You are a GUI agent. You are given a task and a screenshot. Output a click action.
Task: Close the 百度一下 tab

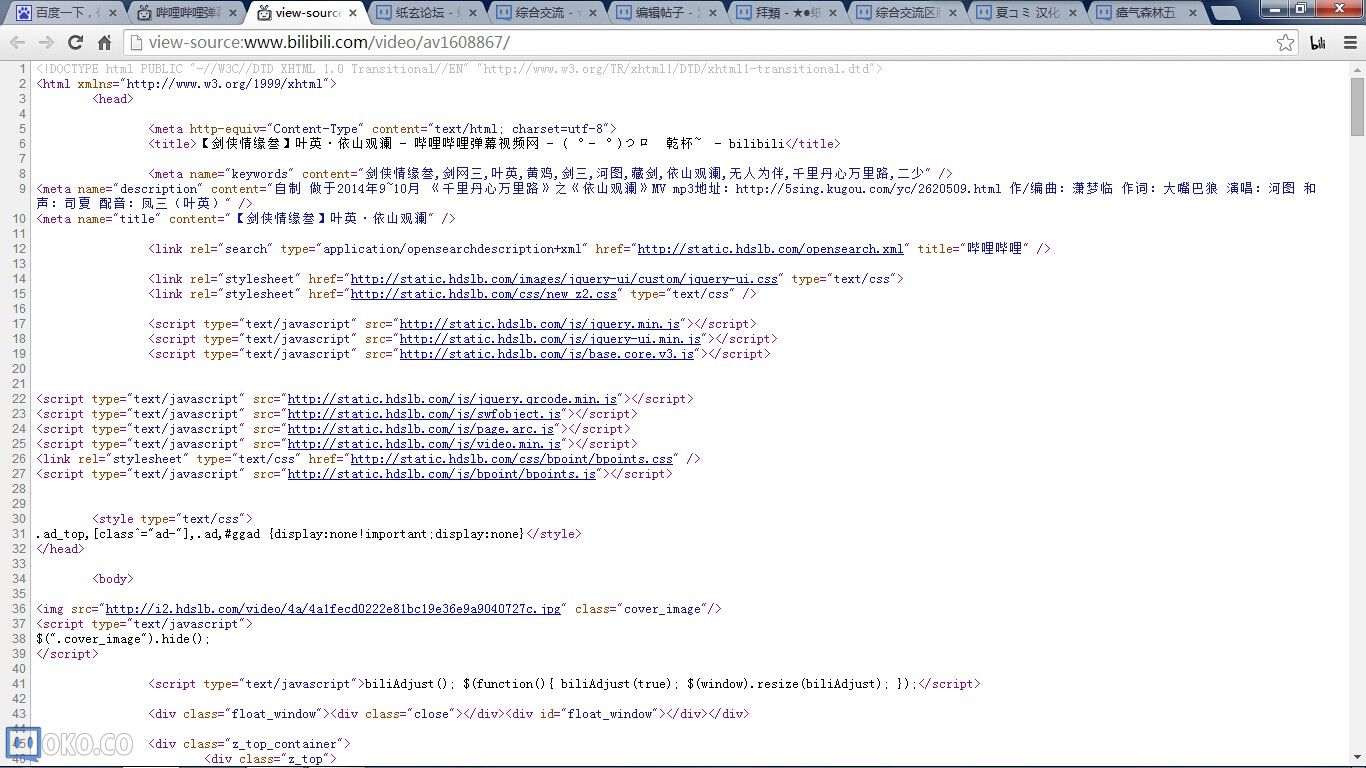[113, 14]
